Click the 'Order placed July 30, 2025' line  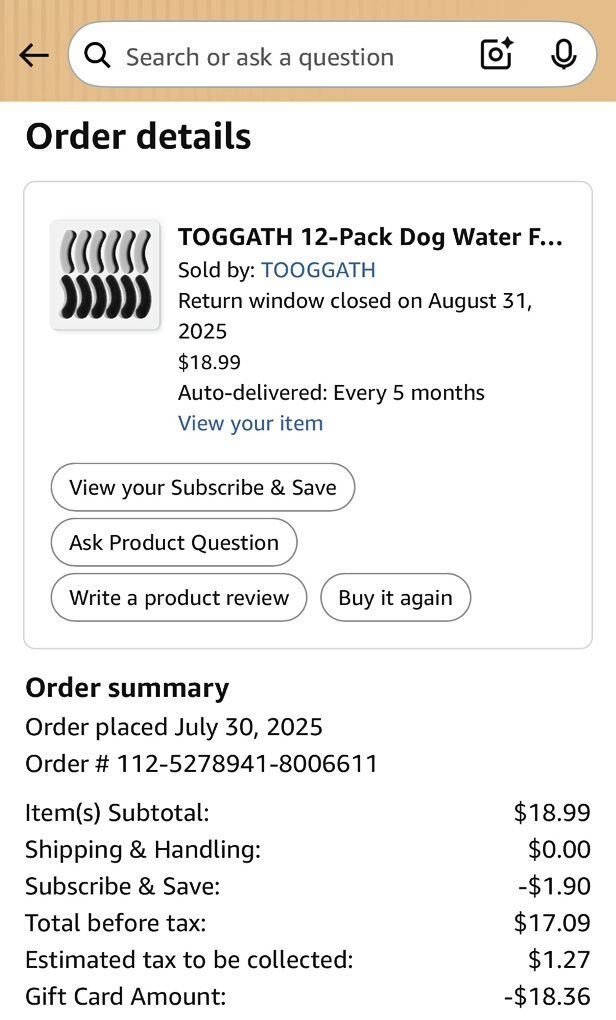click(x=174, y=727)
